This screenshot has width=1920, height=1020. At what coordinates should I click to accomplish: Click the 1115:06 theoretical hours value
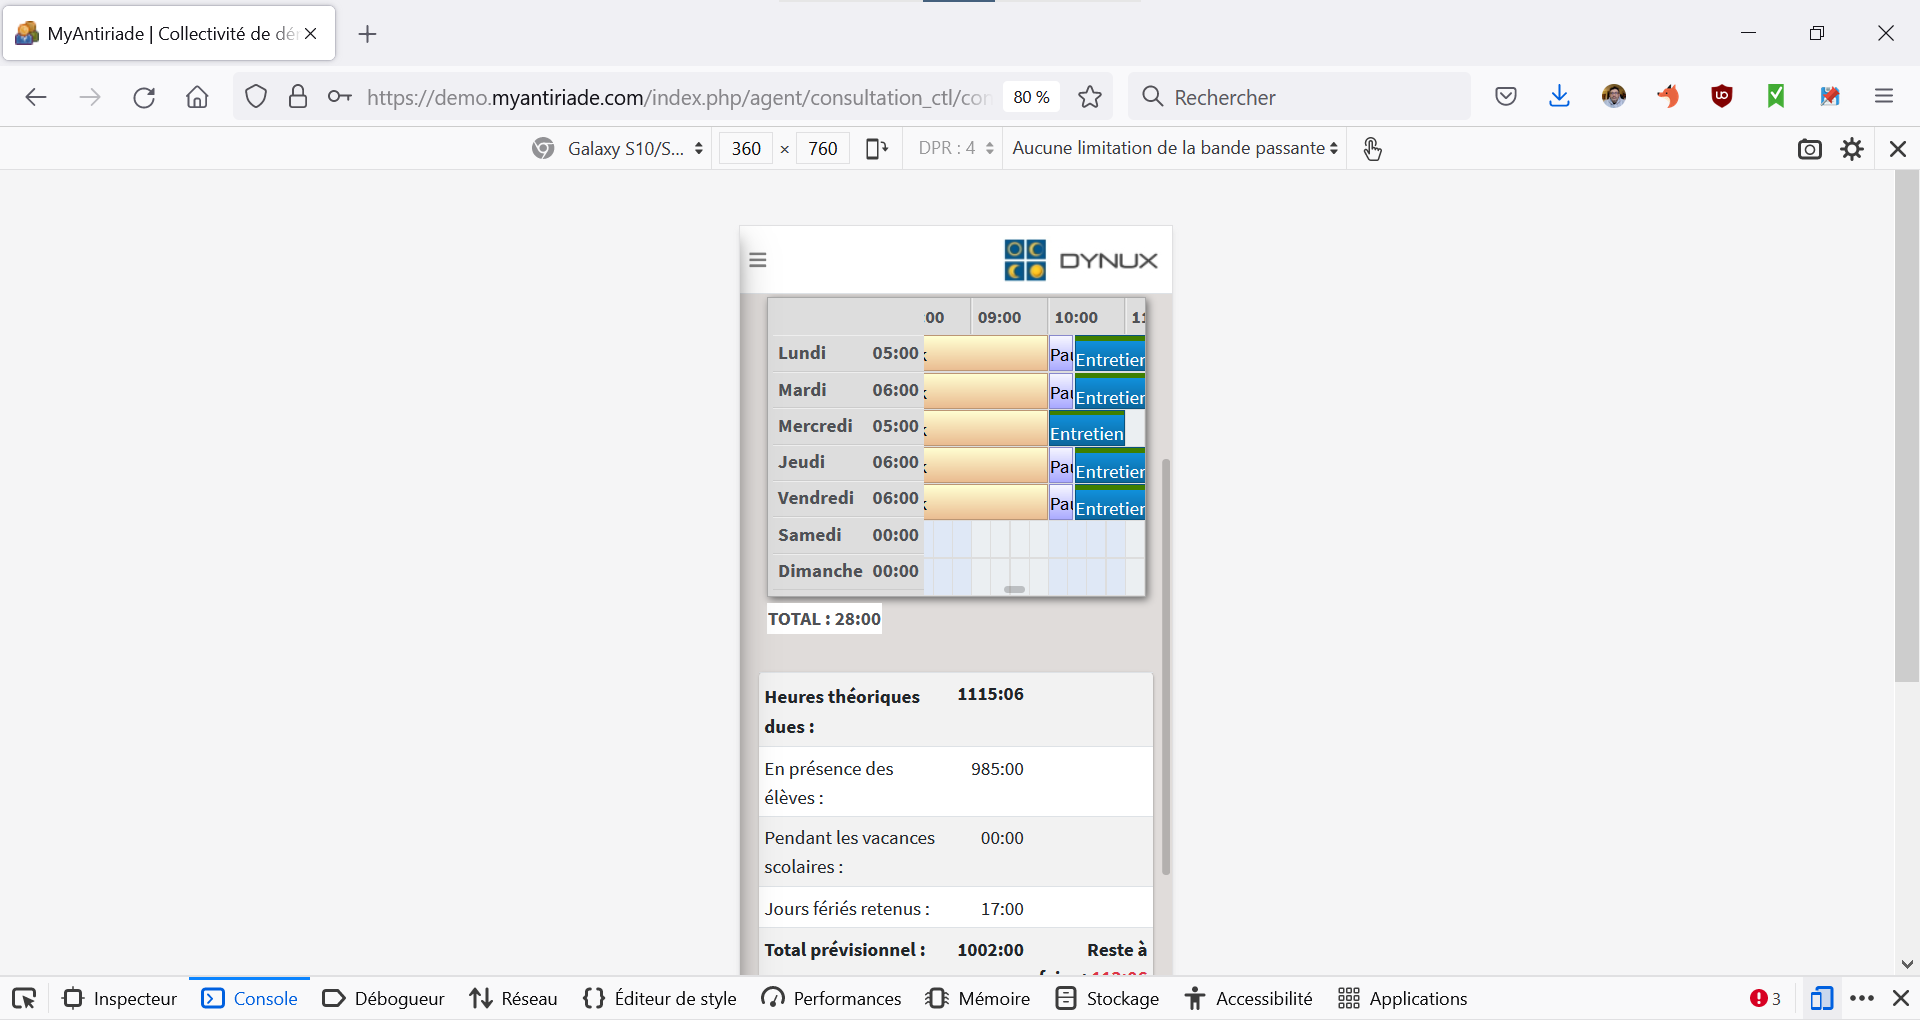990,694
